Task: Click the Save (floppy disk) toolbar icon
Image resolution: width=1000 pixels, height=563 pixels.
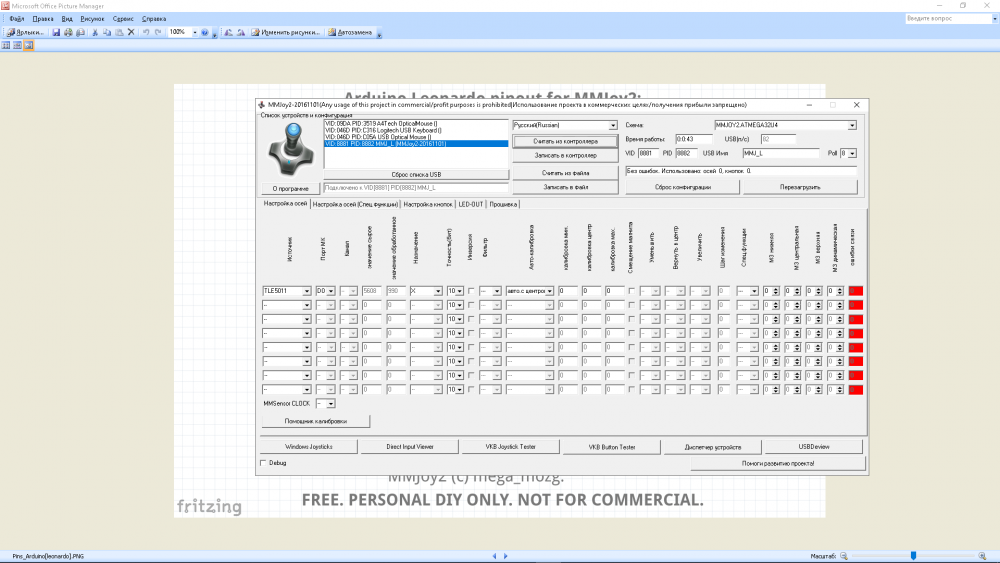Action: click(x=55, y=32)
